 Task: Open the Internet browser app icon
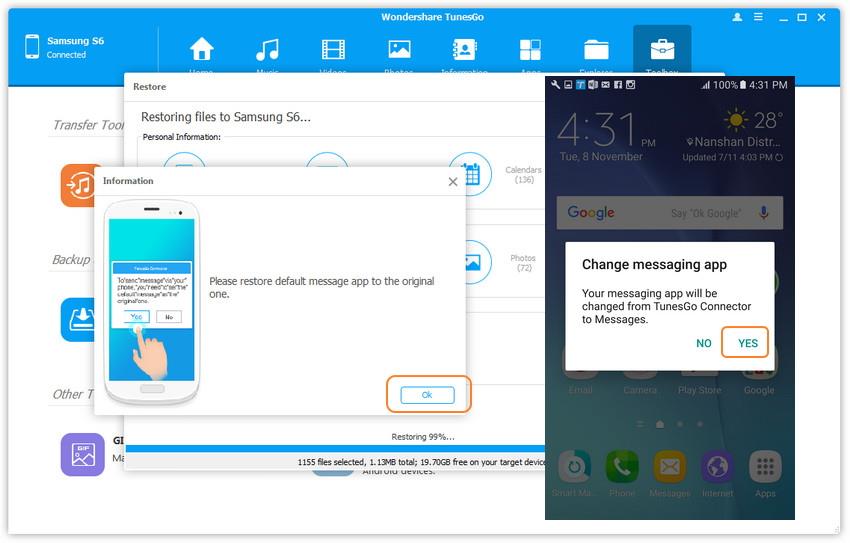[717, 468]
